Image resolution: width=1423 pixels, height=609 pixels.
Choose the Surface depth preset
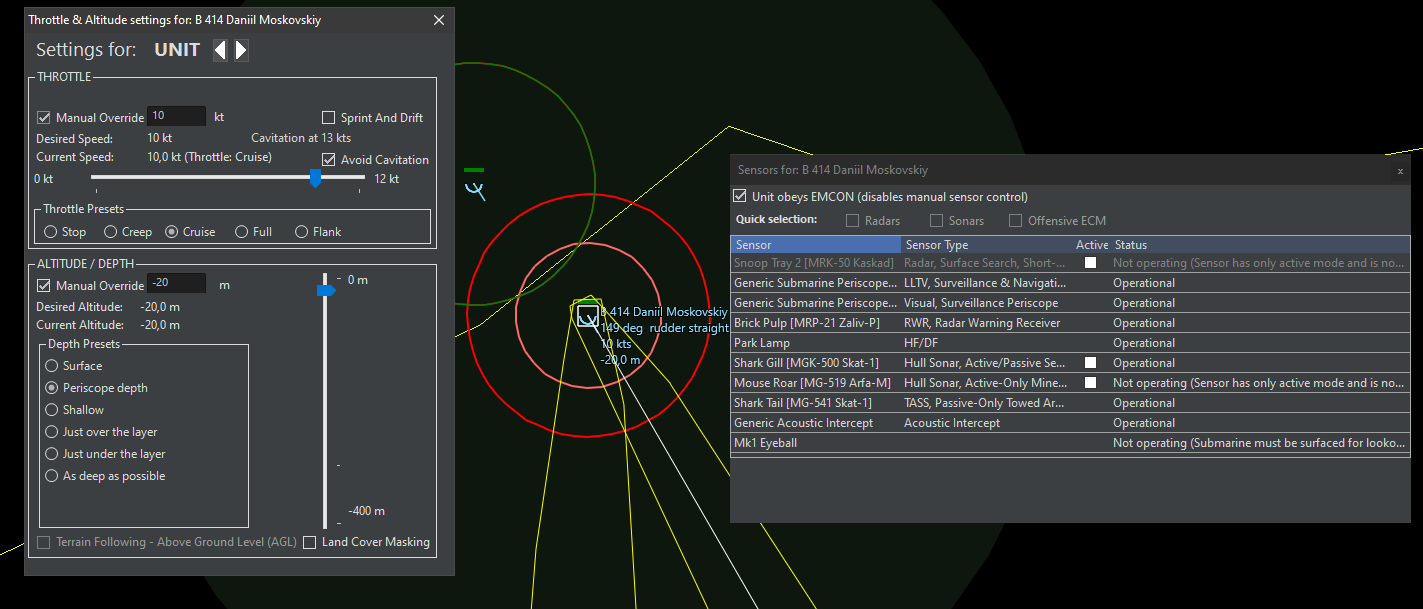52,366
